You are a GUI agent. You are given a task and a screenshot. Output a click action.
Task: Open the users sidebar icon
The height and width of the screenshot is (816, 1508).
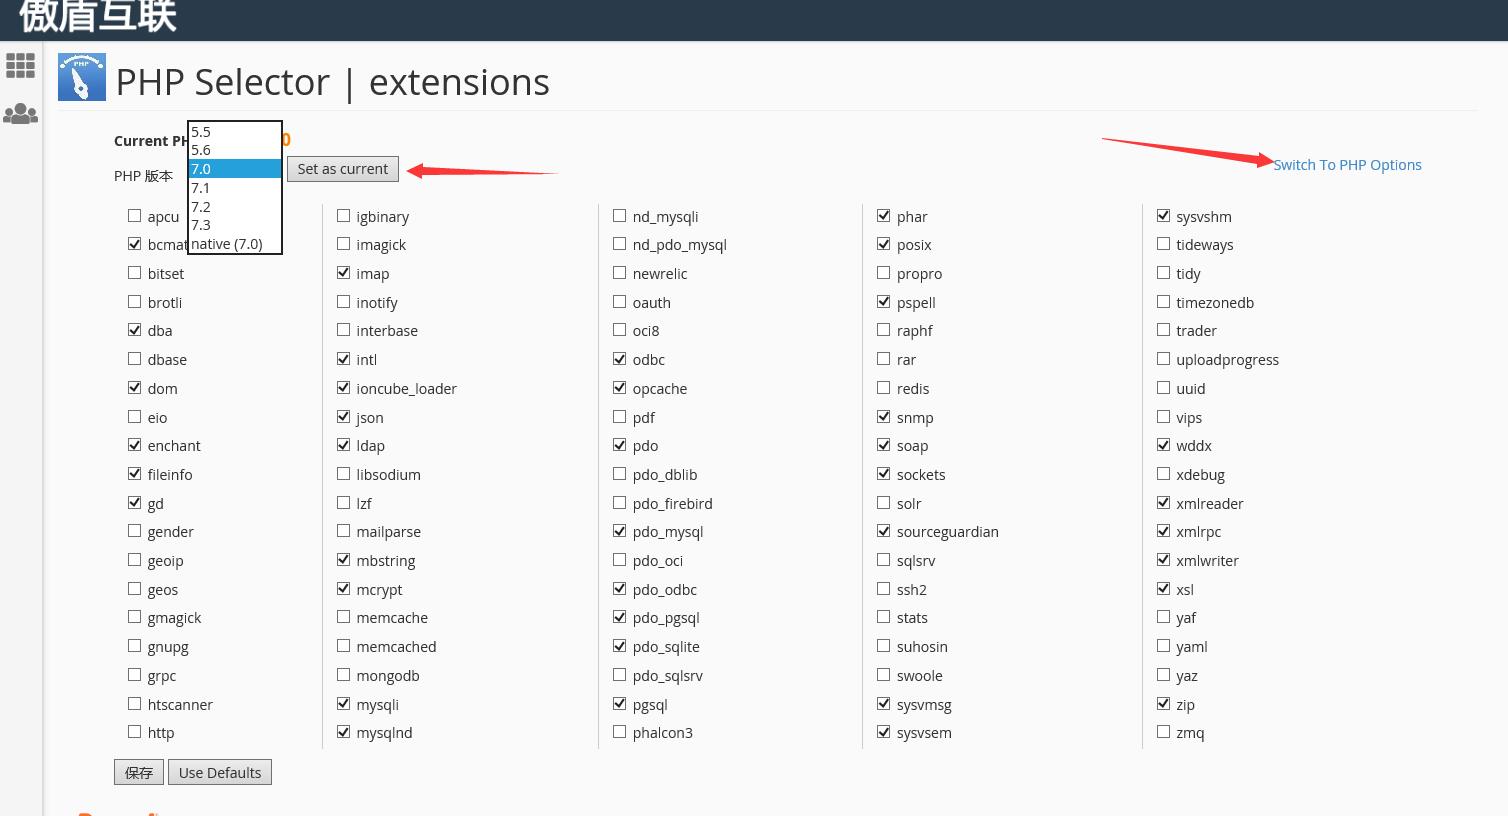(x=20, y=114)
